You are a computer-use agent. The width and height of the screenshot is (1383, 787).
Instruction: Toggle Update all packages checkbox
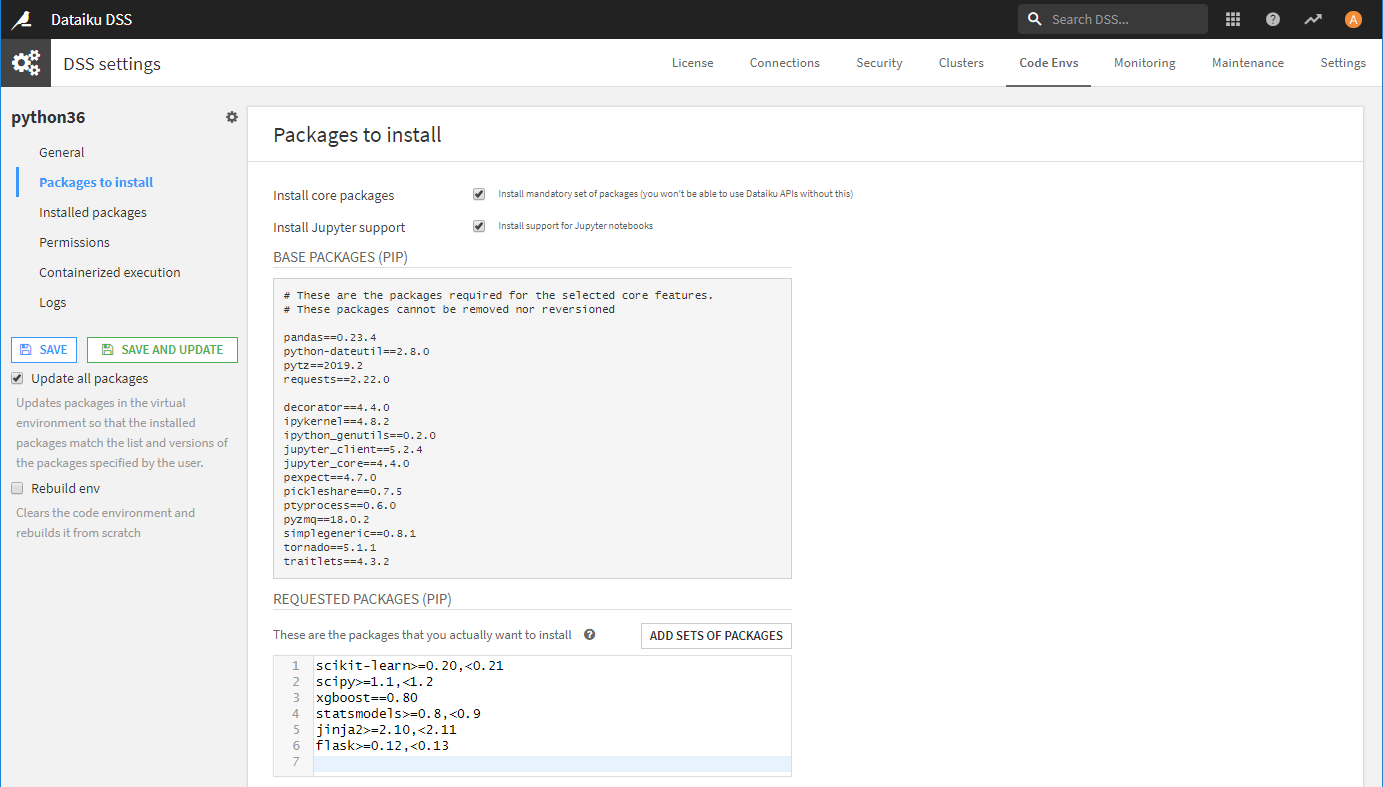click(x=17, y=378)
